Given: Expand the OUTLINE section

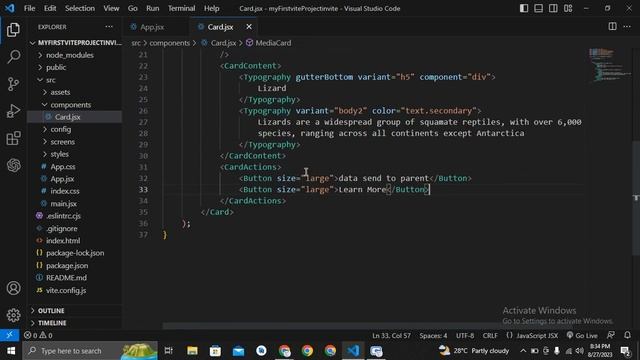Looking at the screenshot, I should [76, 311].
